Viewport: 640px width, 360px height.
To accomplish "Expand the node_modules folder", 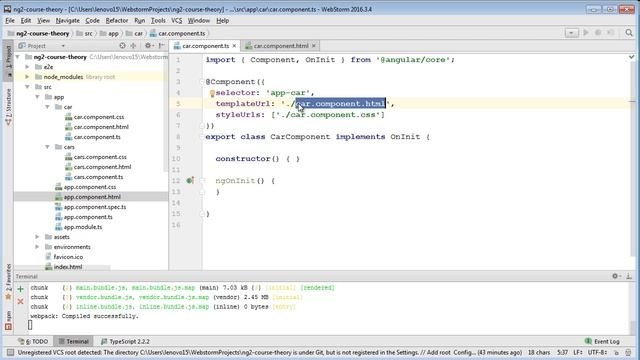I will (x=27, y=77).
